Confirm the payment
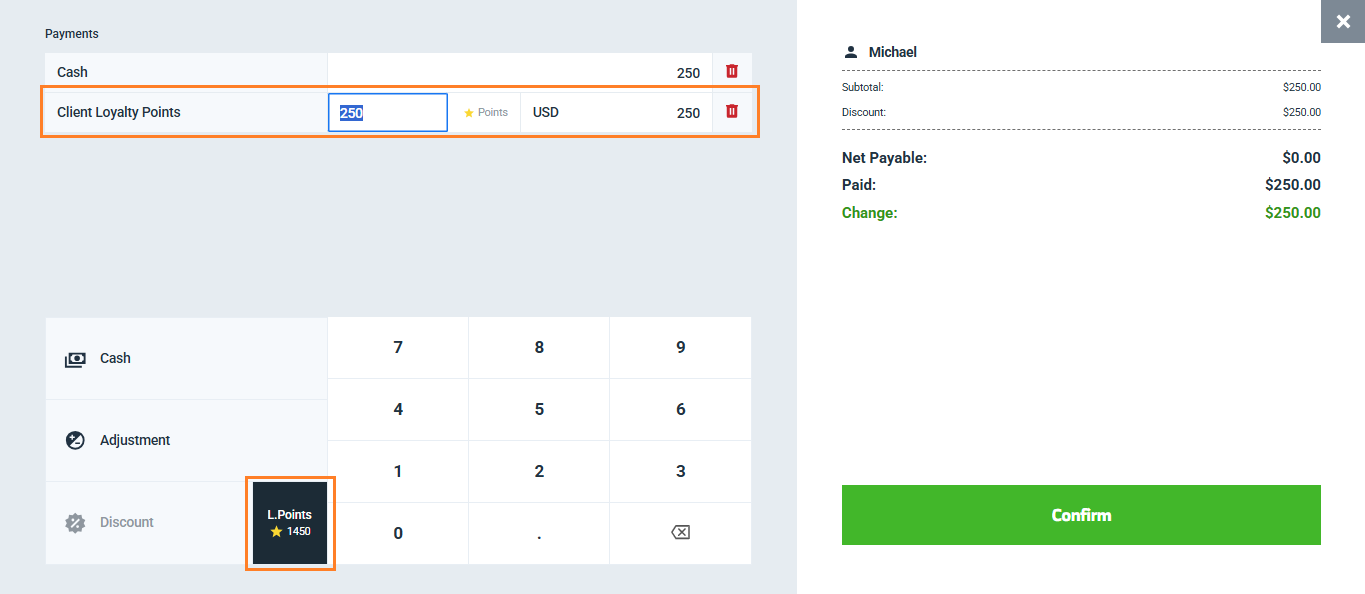1365x594 pixels. point(1080,515)
